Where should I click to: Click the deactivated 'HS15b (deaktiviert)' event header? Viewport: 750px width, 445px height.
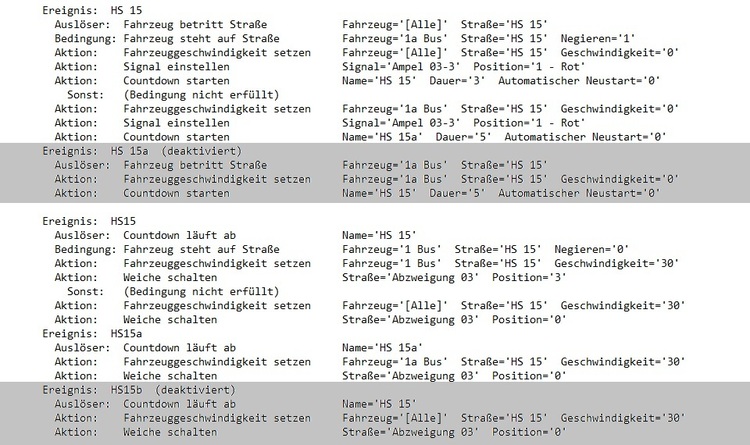point(139,390)
